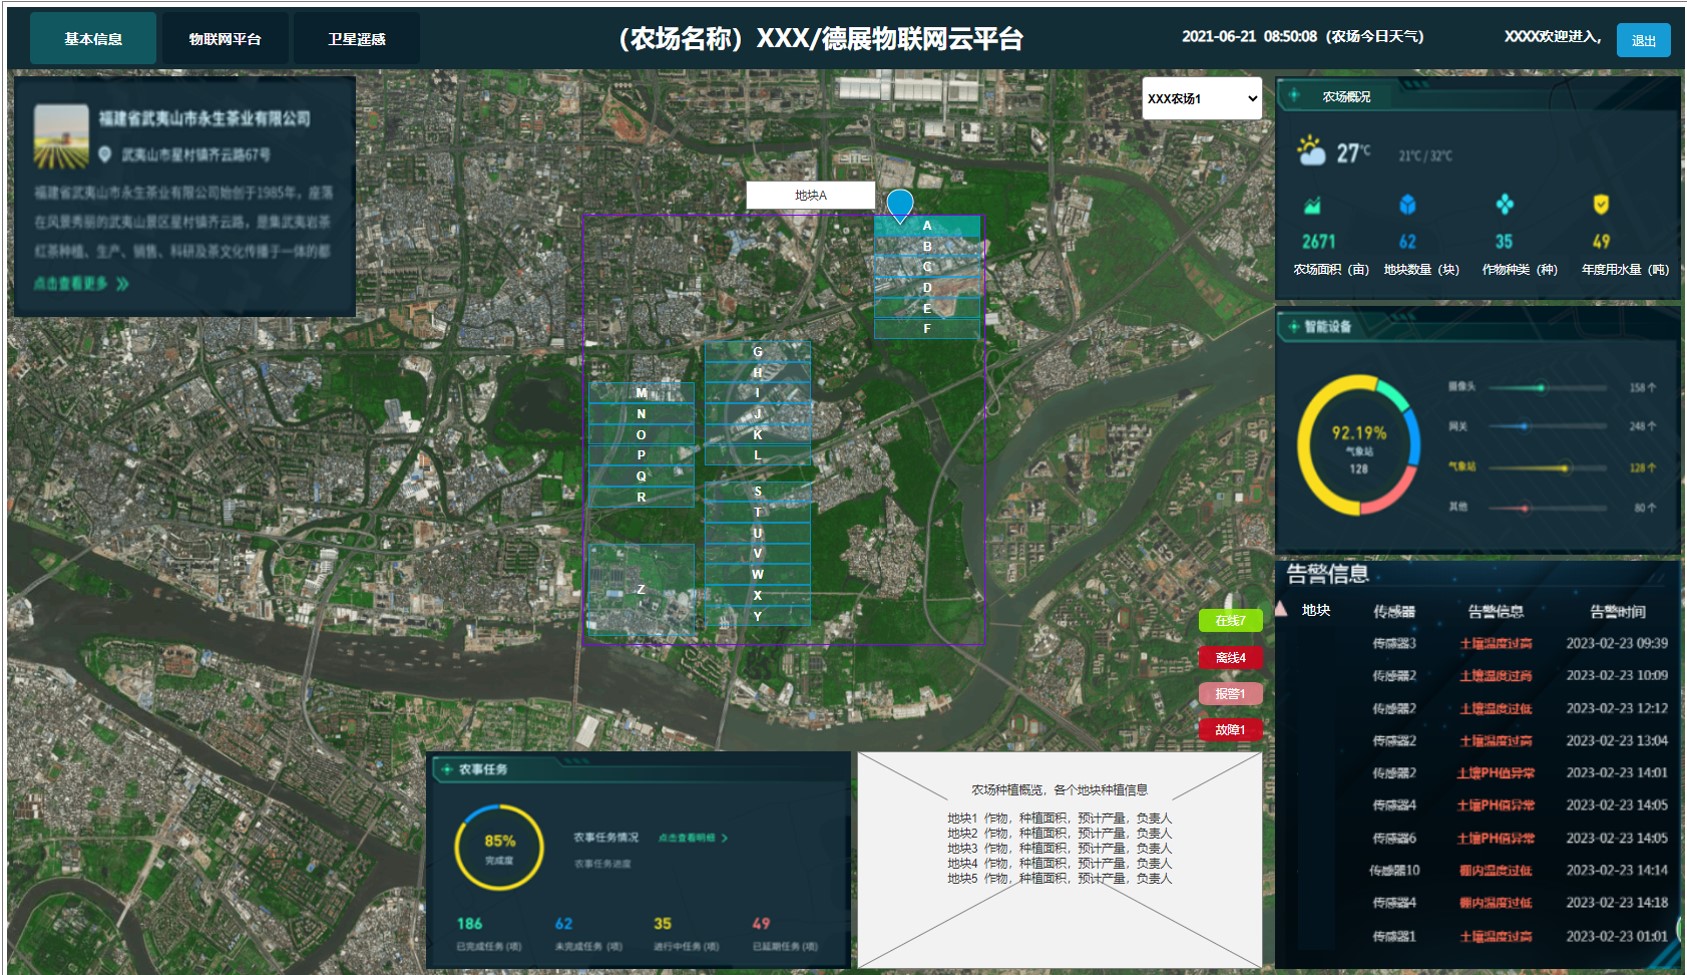Viewport: 1687px width, 975px height.
Task: Click 点击查看更多 link in company card
Action: pyautogui.click(x=81, y=284)
